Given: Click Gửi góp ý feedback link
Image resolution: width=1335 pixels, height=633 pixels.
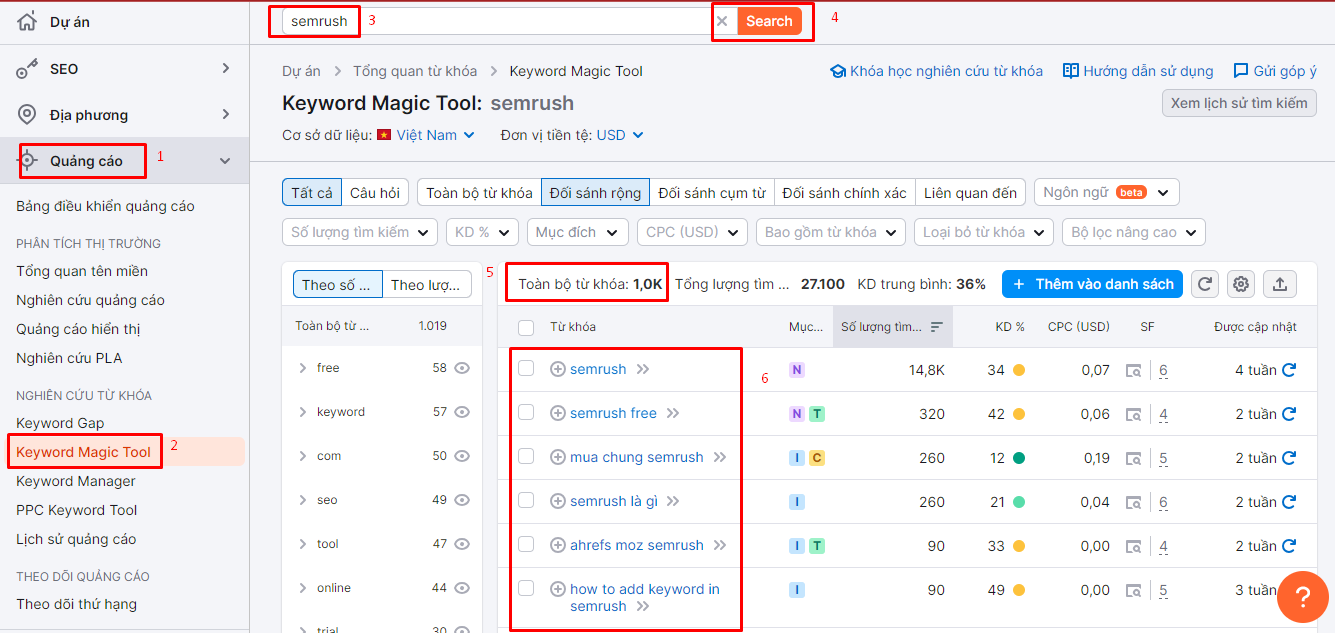Looking at the screenshot, I should point(1275,71).
